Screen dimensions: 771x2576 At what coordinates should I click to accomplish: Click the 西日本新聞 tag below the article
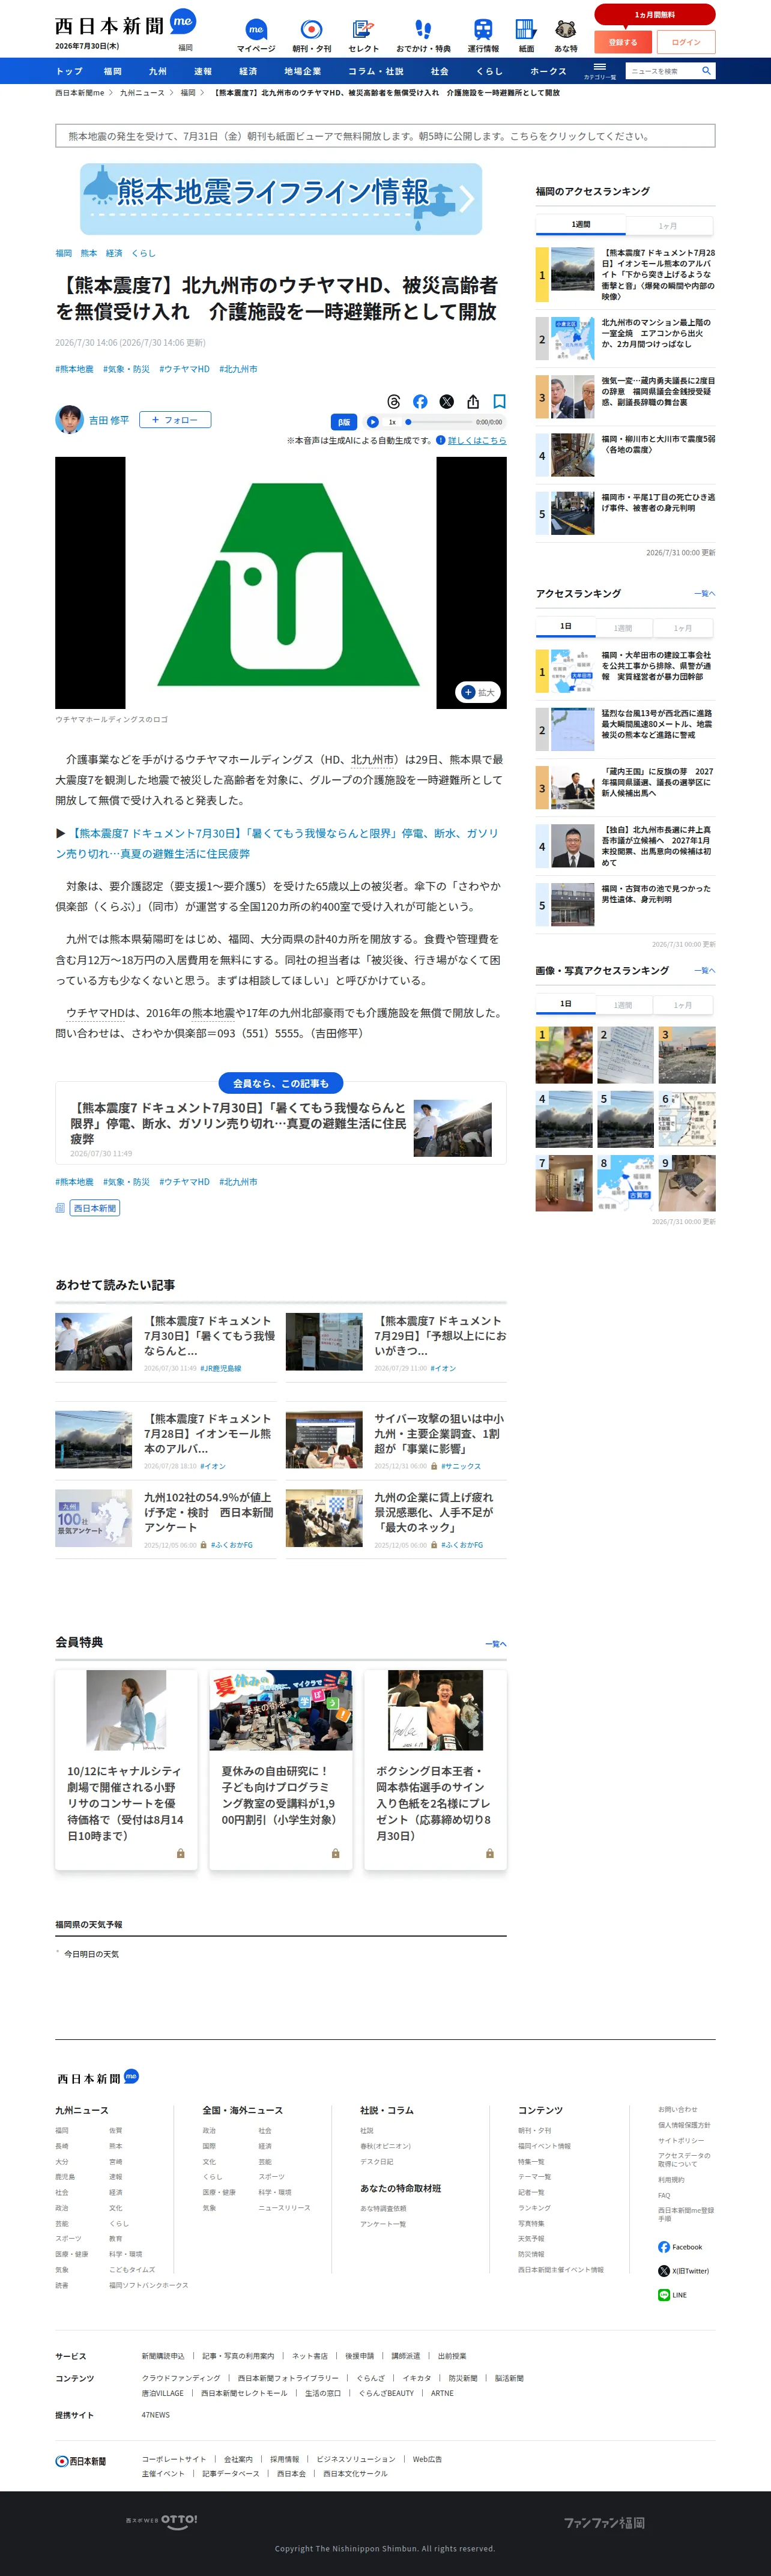pos(95,1208)
